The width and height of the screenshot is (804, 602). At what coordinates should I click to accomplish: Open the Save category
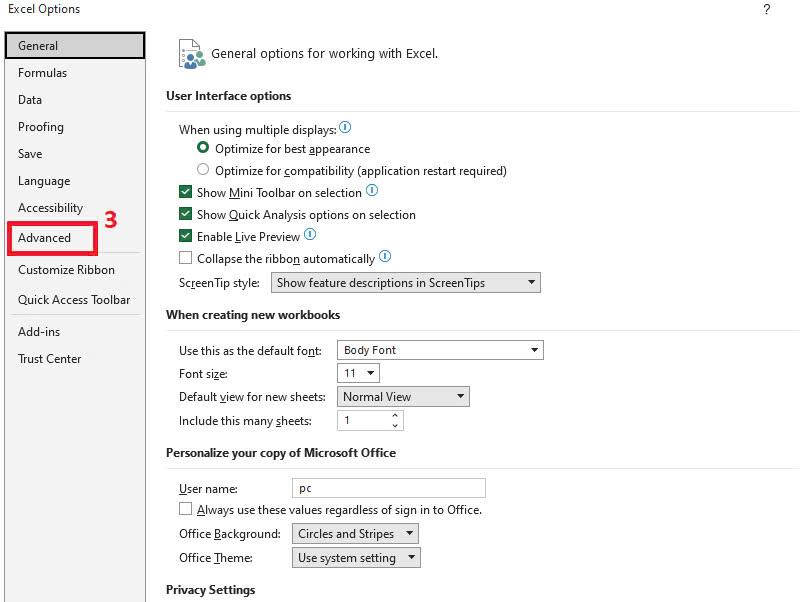(75, 154)
